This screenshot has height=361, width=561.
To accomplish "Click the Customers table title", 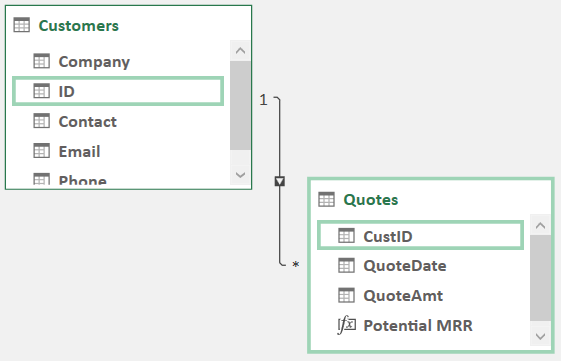I will 79,26.
